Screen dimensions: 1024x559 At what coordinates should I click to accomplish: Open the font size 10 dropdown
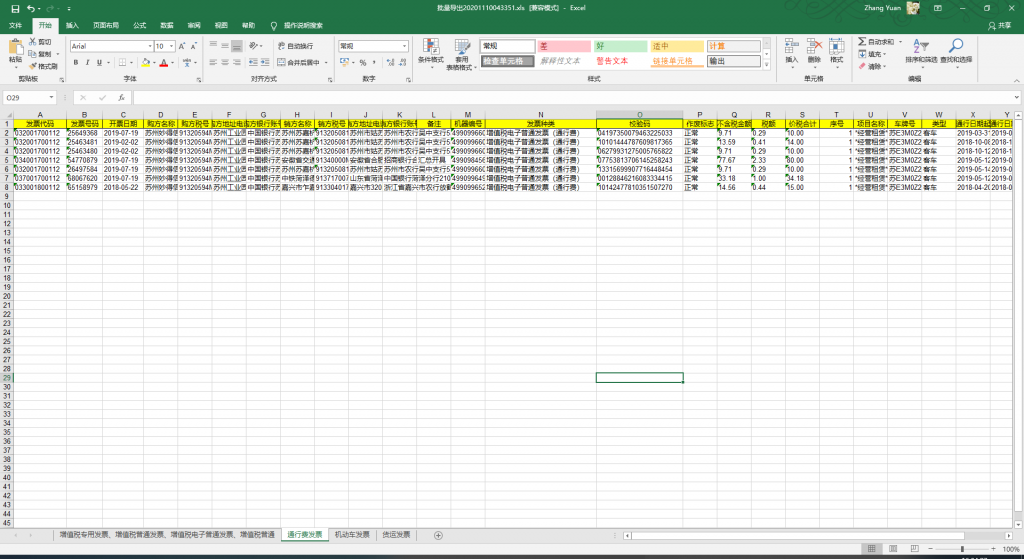pos(171,46)
